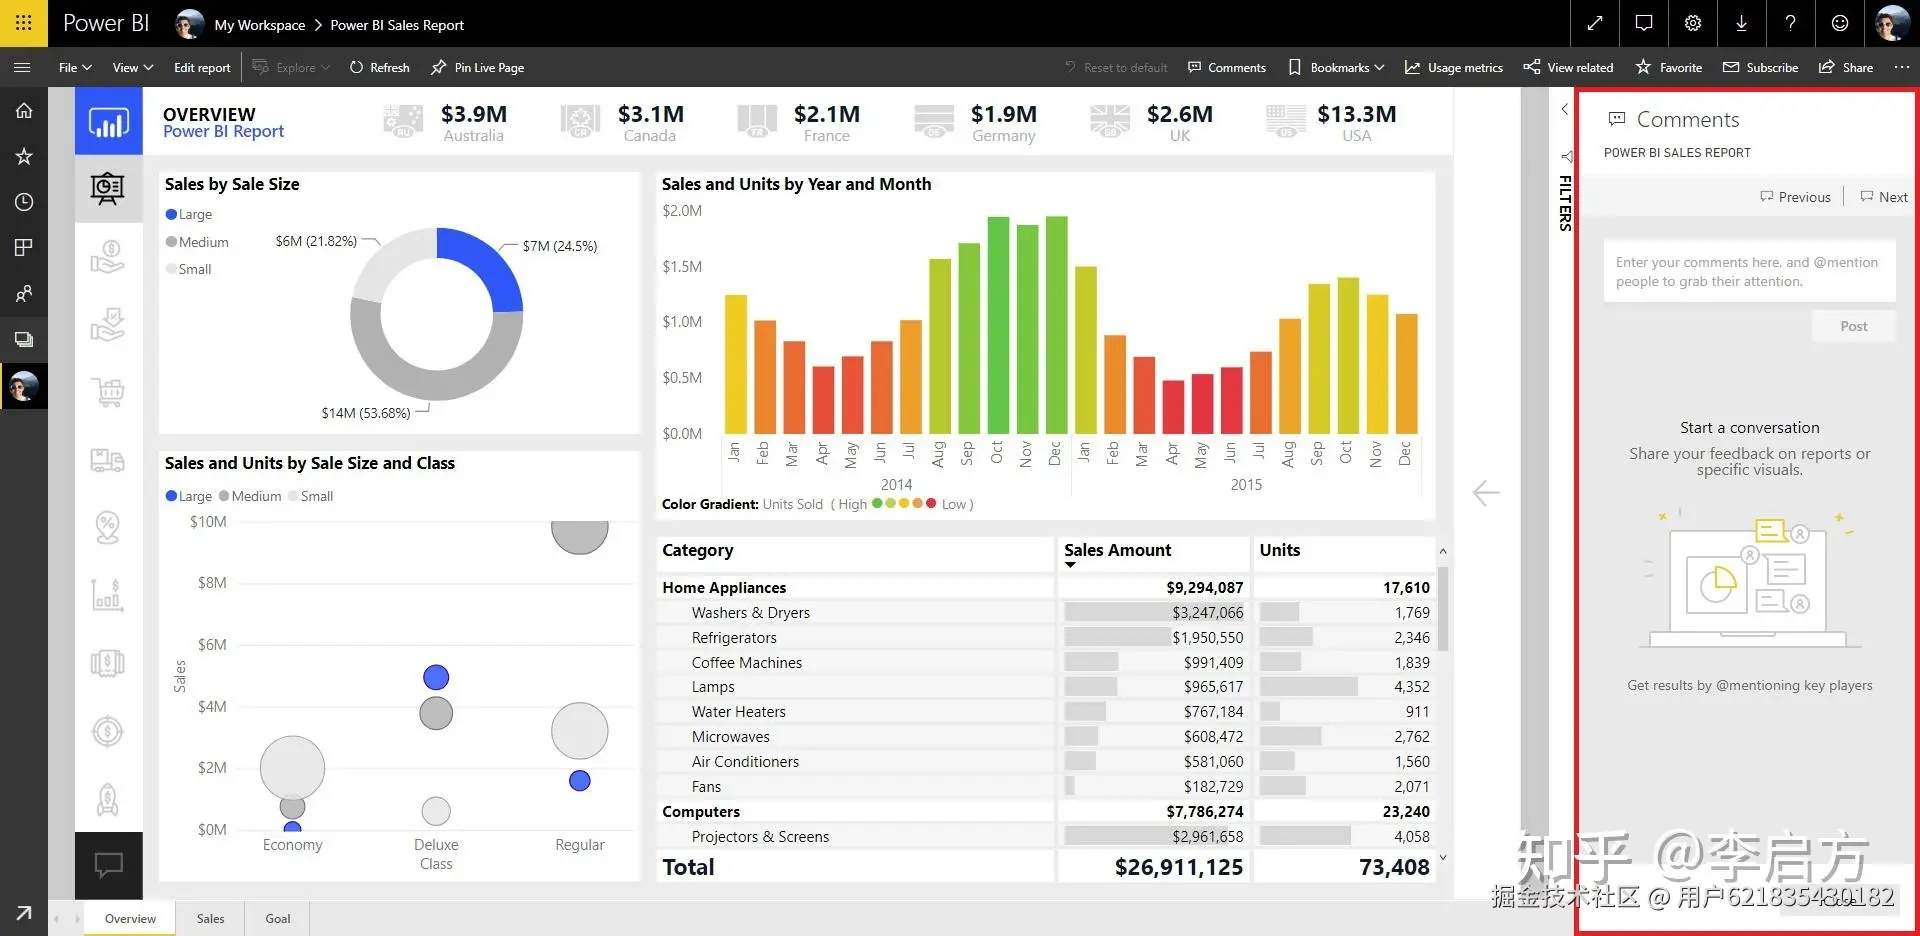This screenshot has width=1920, height=936.
Task: Click Edit report in toolbar
Action: [202, 67]
